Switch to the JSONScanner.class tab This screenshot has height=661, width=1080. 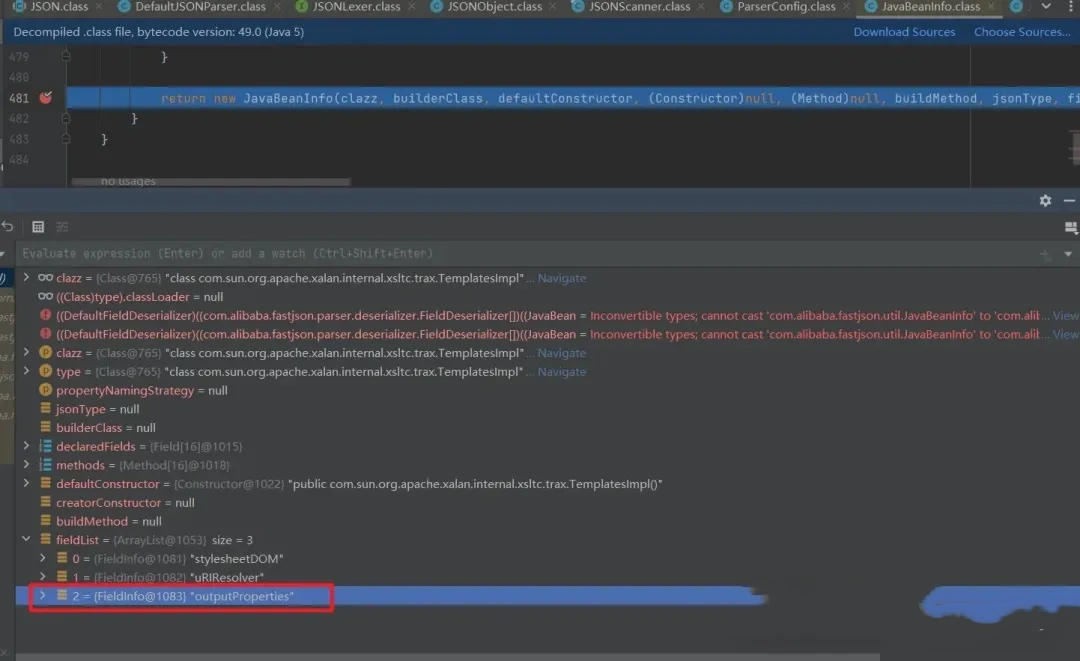pos(638,6)
